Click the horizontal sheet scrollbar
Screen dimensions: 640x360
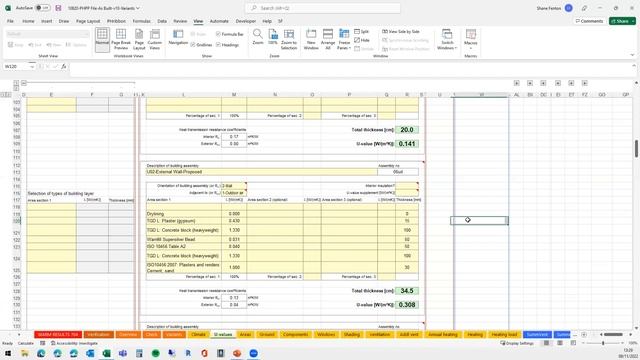point(612,335)
